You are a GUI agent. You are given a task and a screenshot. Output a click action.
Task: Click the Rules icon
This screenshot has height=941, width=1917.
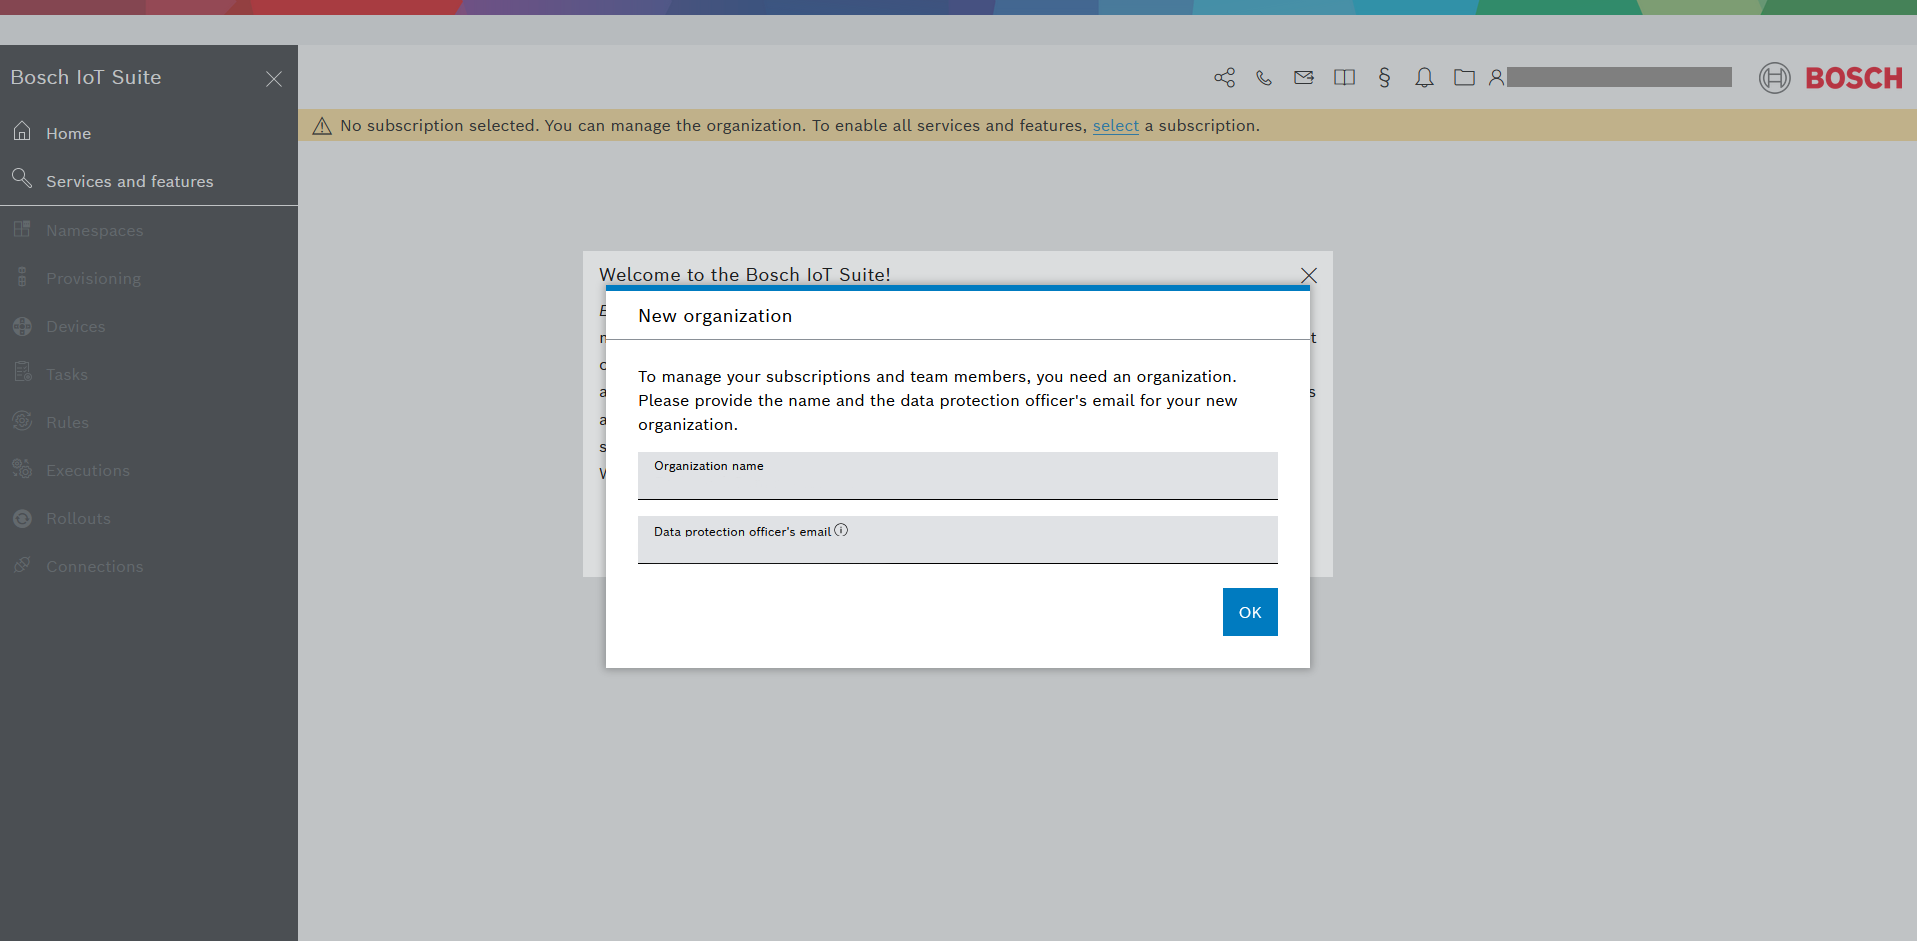coord(22,421)
